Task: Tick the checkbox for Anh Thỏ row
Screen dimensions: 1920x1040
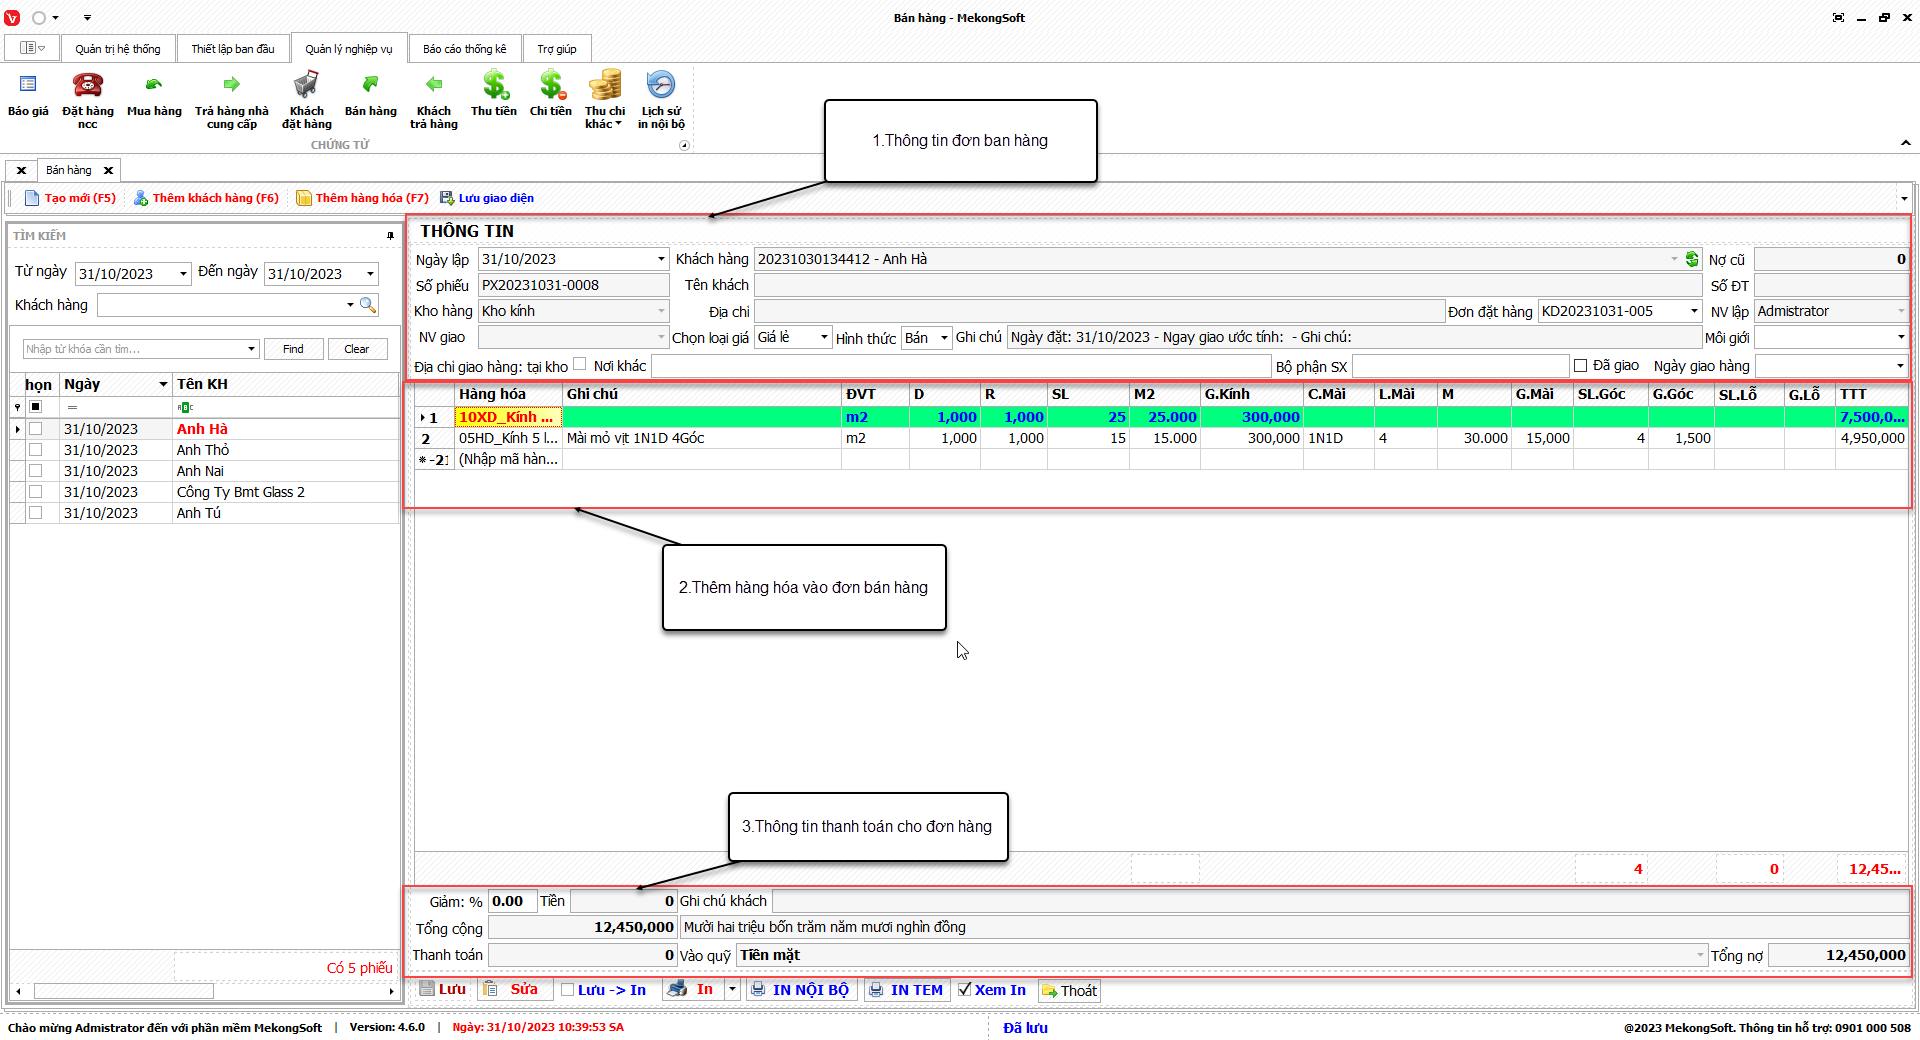Action: point(36,450)
